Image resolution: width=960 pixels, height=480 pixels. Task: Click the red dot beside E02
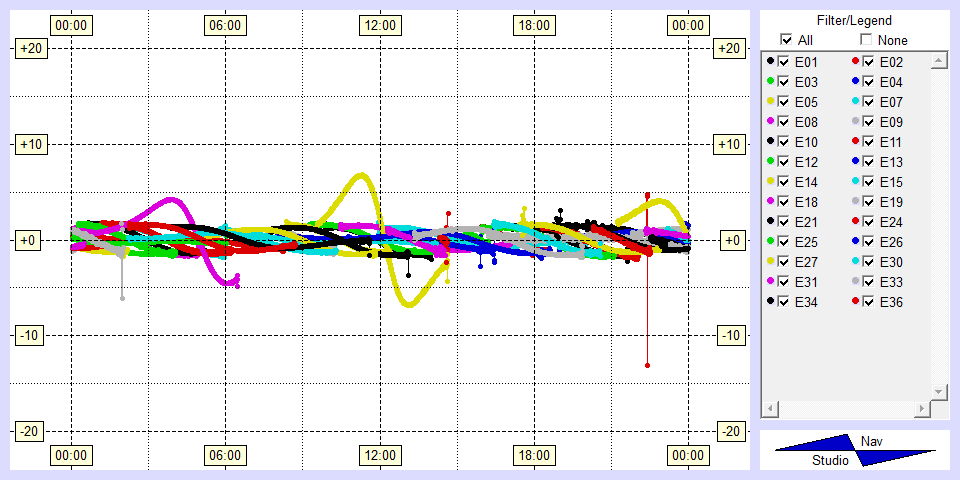pos(856,62)
